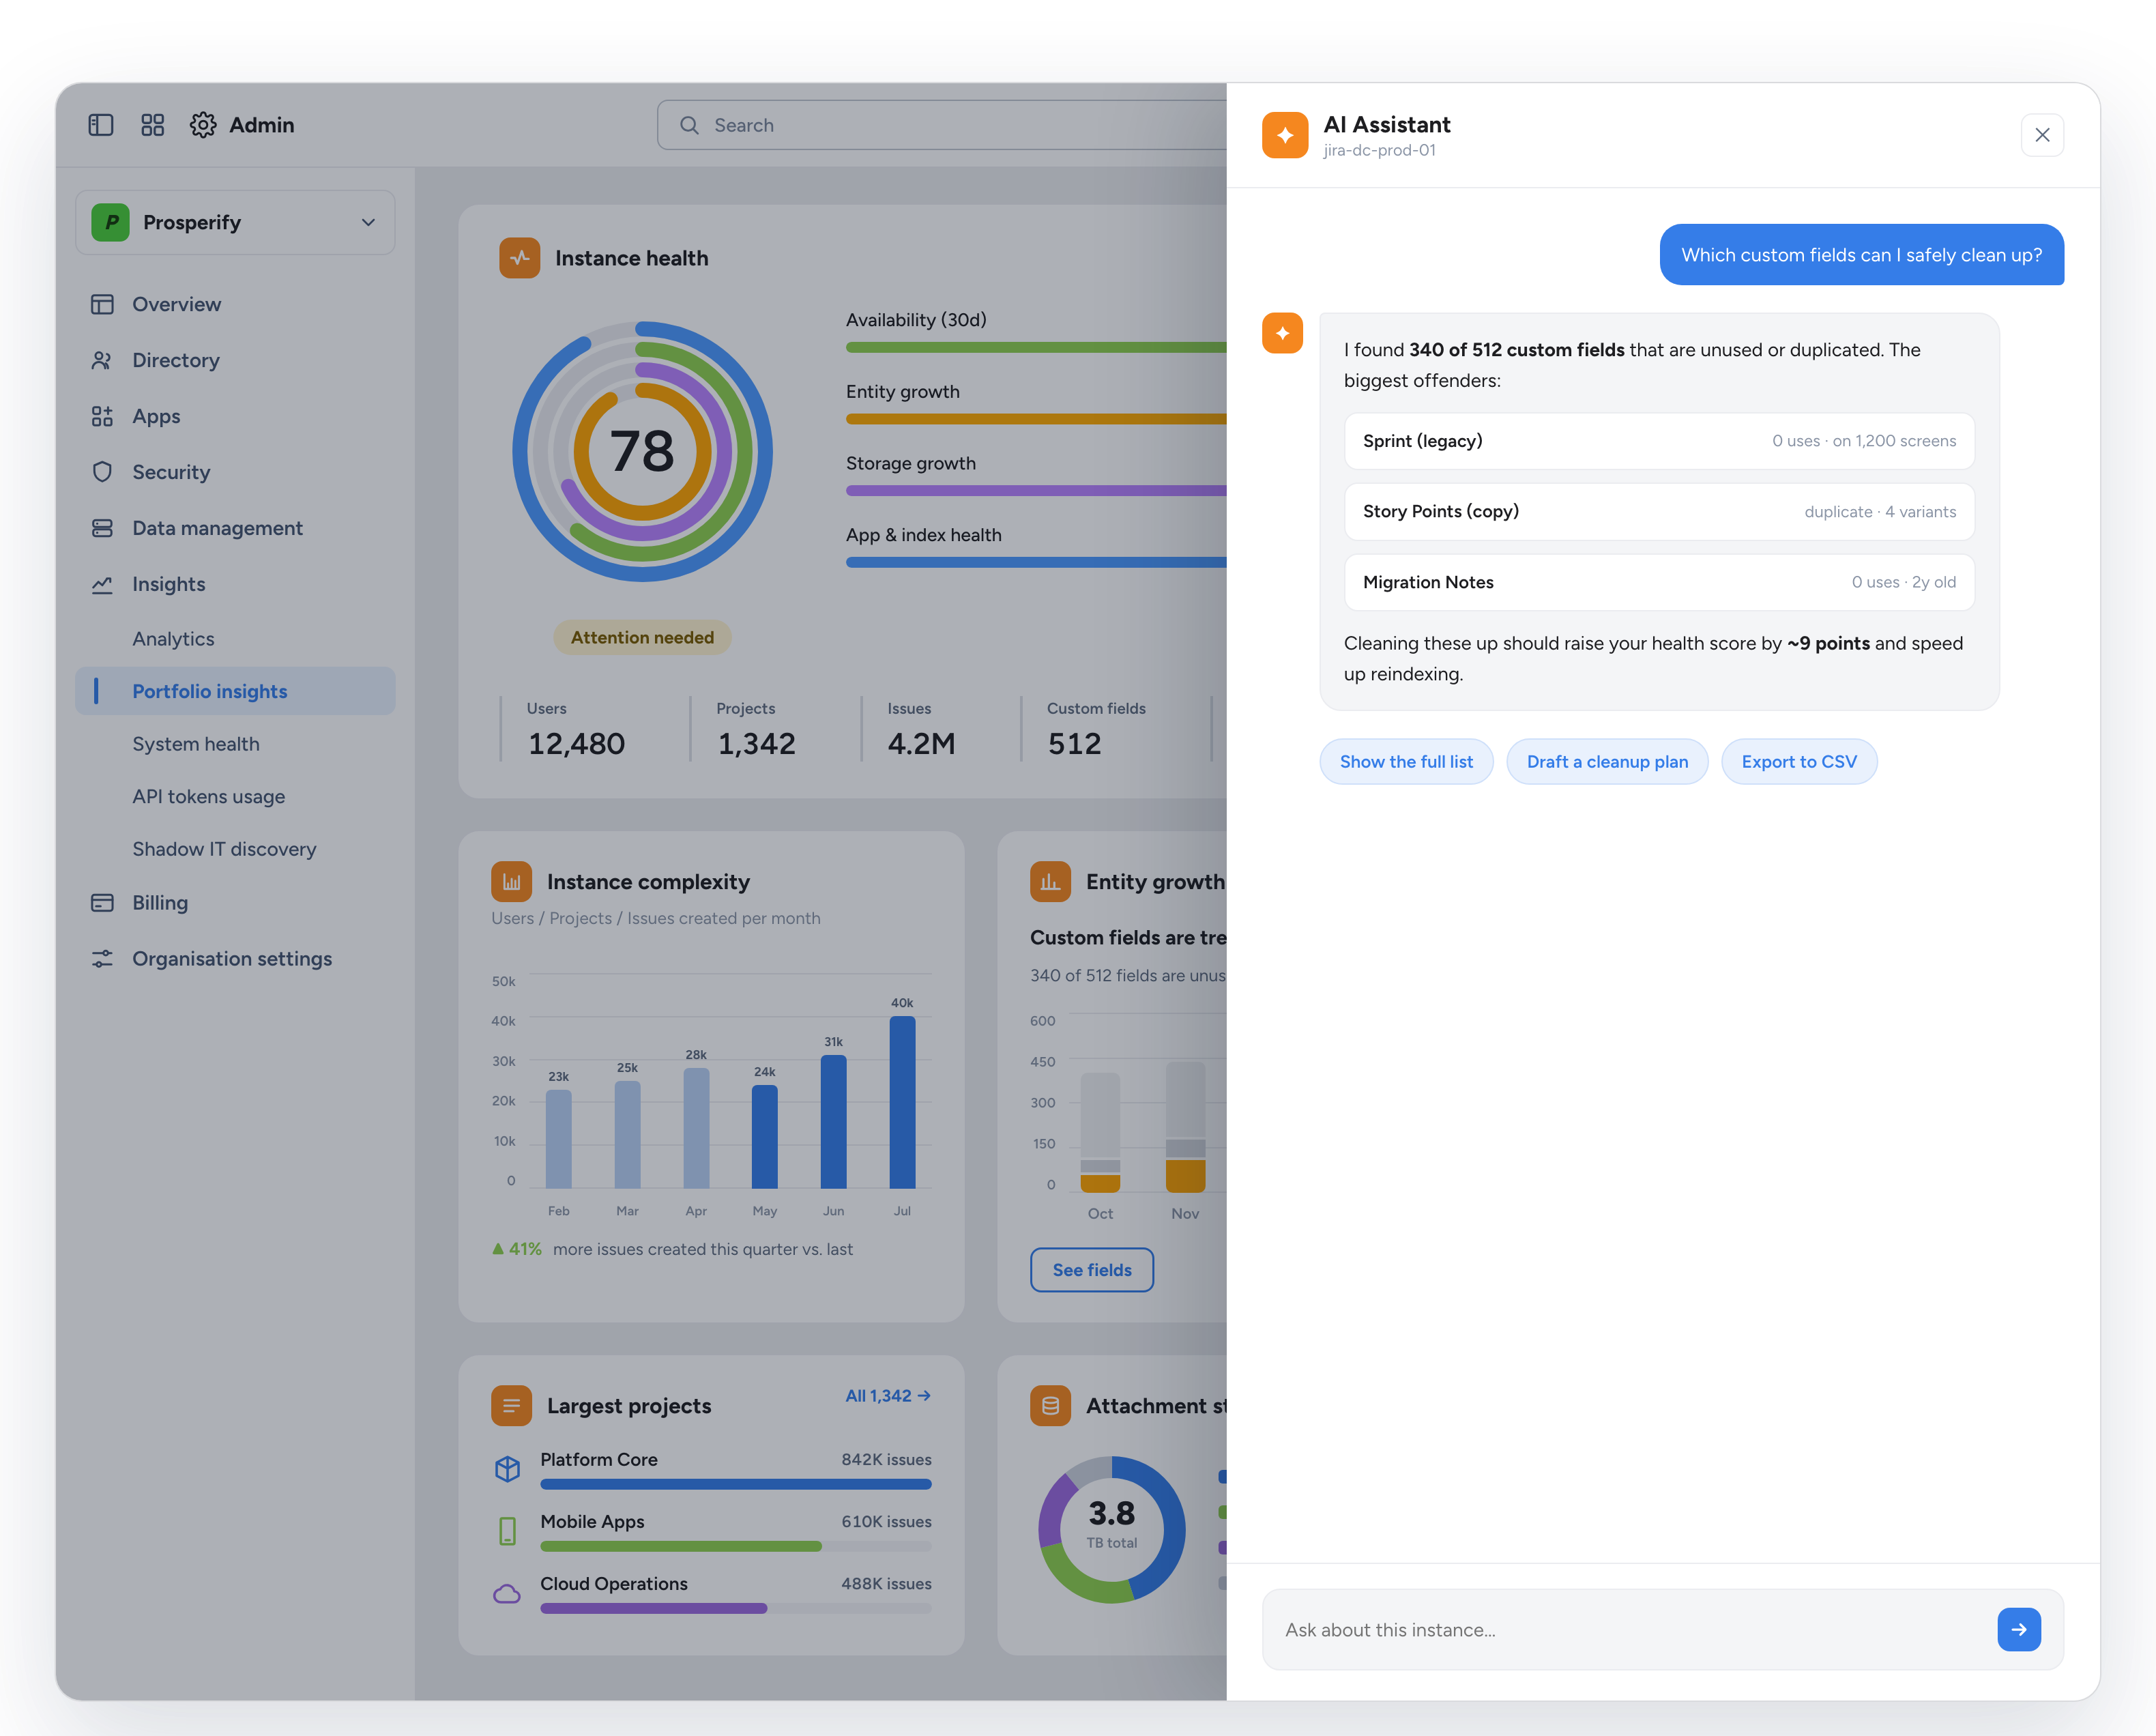Click the Mobile Apps progress bar
2156x1736 pixels.
tap(735, 1547)
